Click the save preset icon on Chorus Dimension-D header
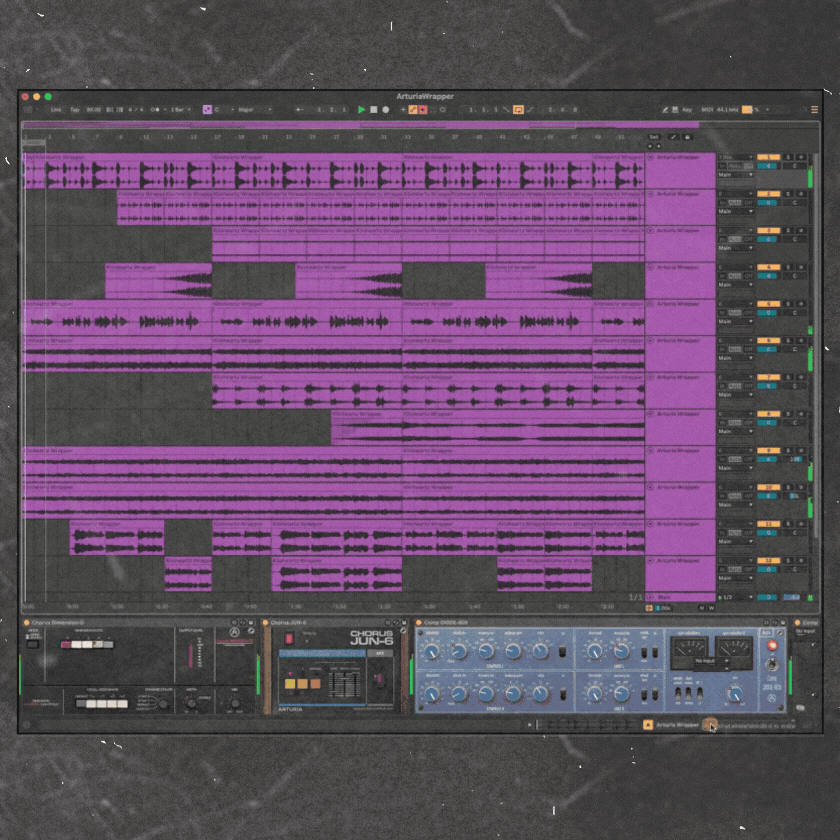840x840 pixels. point(251,622)
